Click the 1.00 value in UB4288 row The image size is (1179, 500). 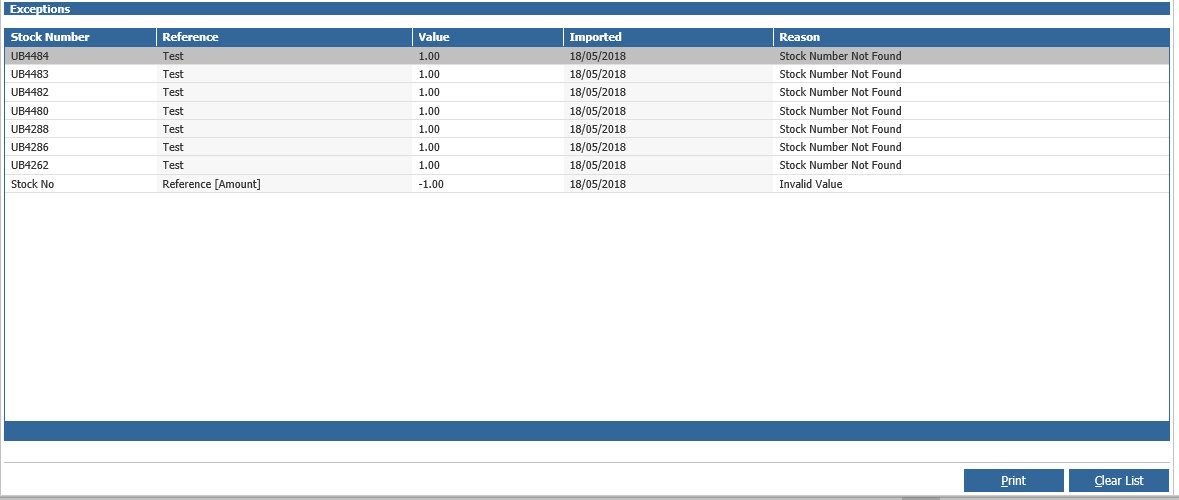click(429, 129)
